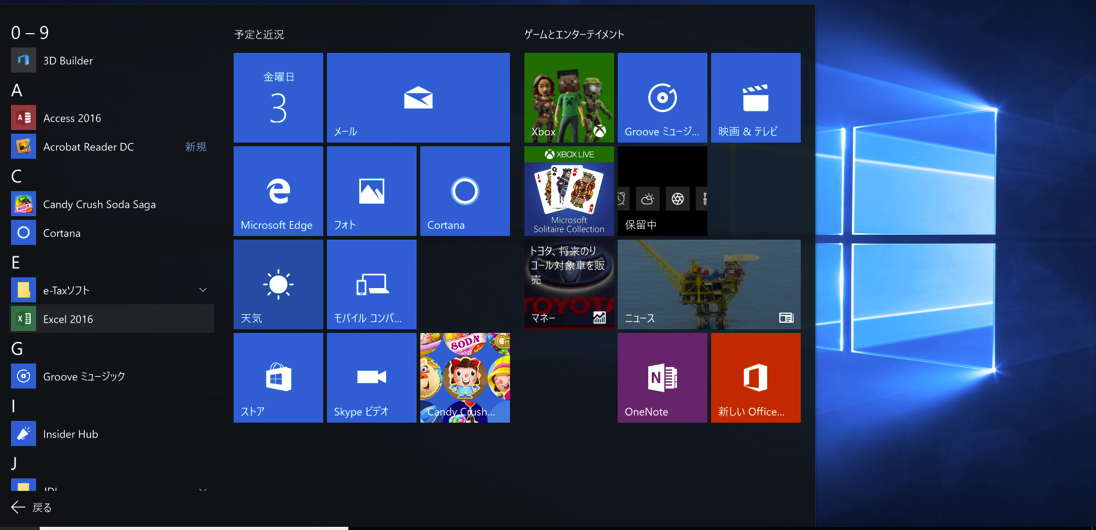Image resolution: width=1096 pixels, height=530 pixels.
Task: Launch Access 2016 from app list
Action: pyautogui.click(x=112, y=117)
